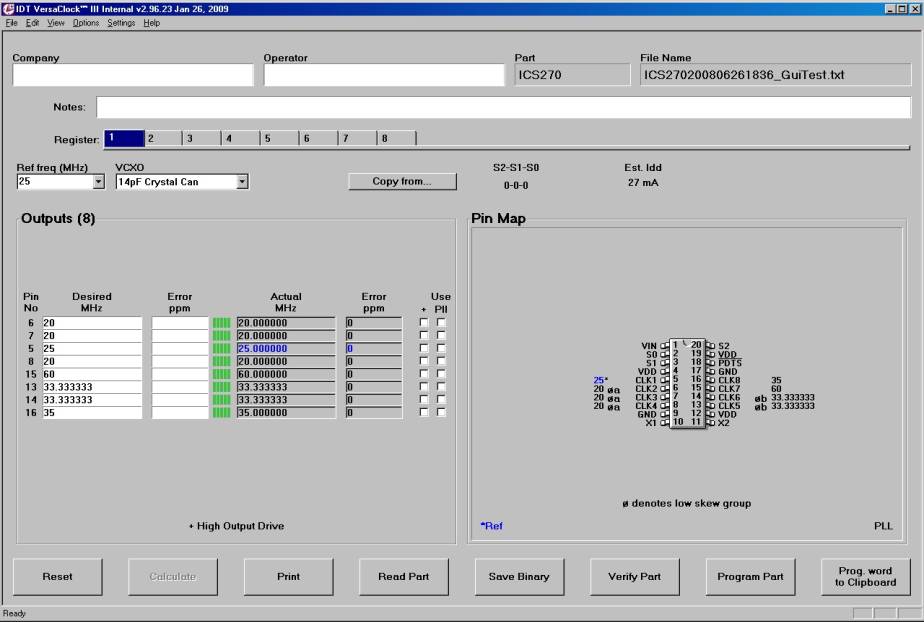Enable high output drive for pin 6
This screenshot has width=924, height=622.
(x=423, y=322)
